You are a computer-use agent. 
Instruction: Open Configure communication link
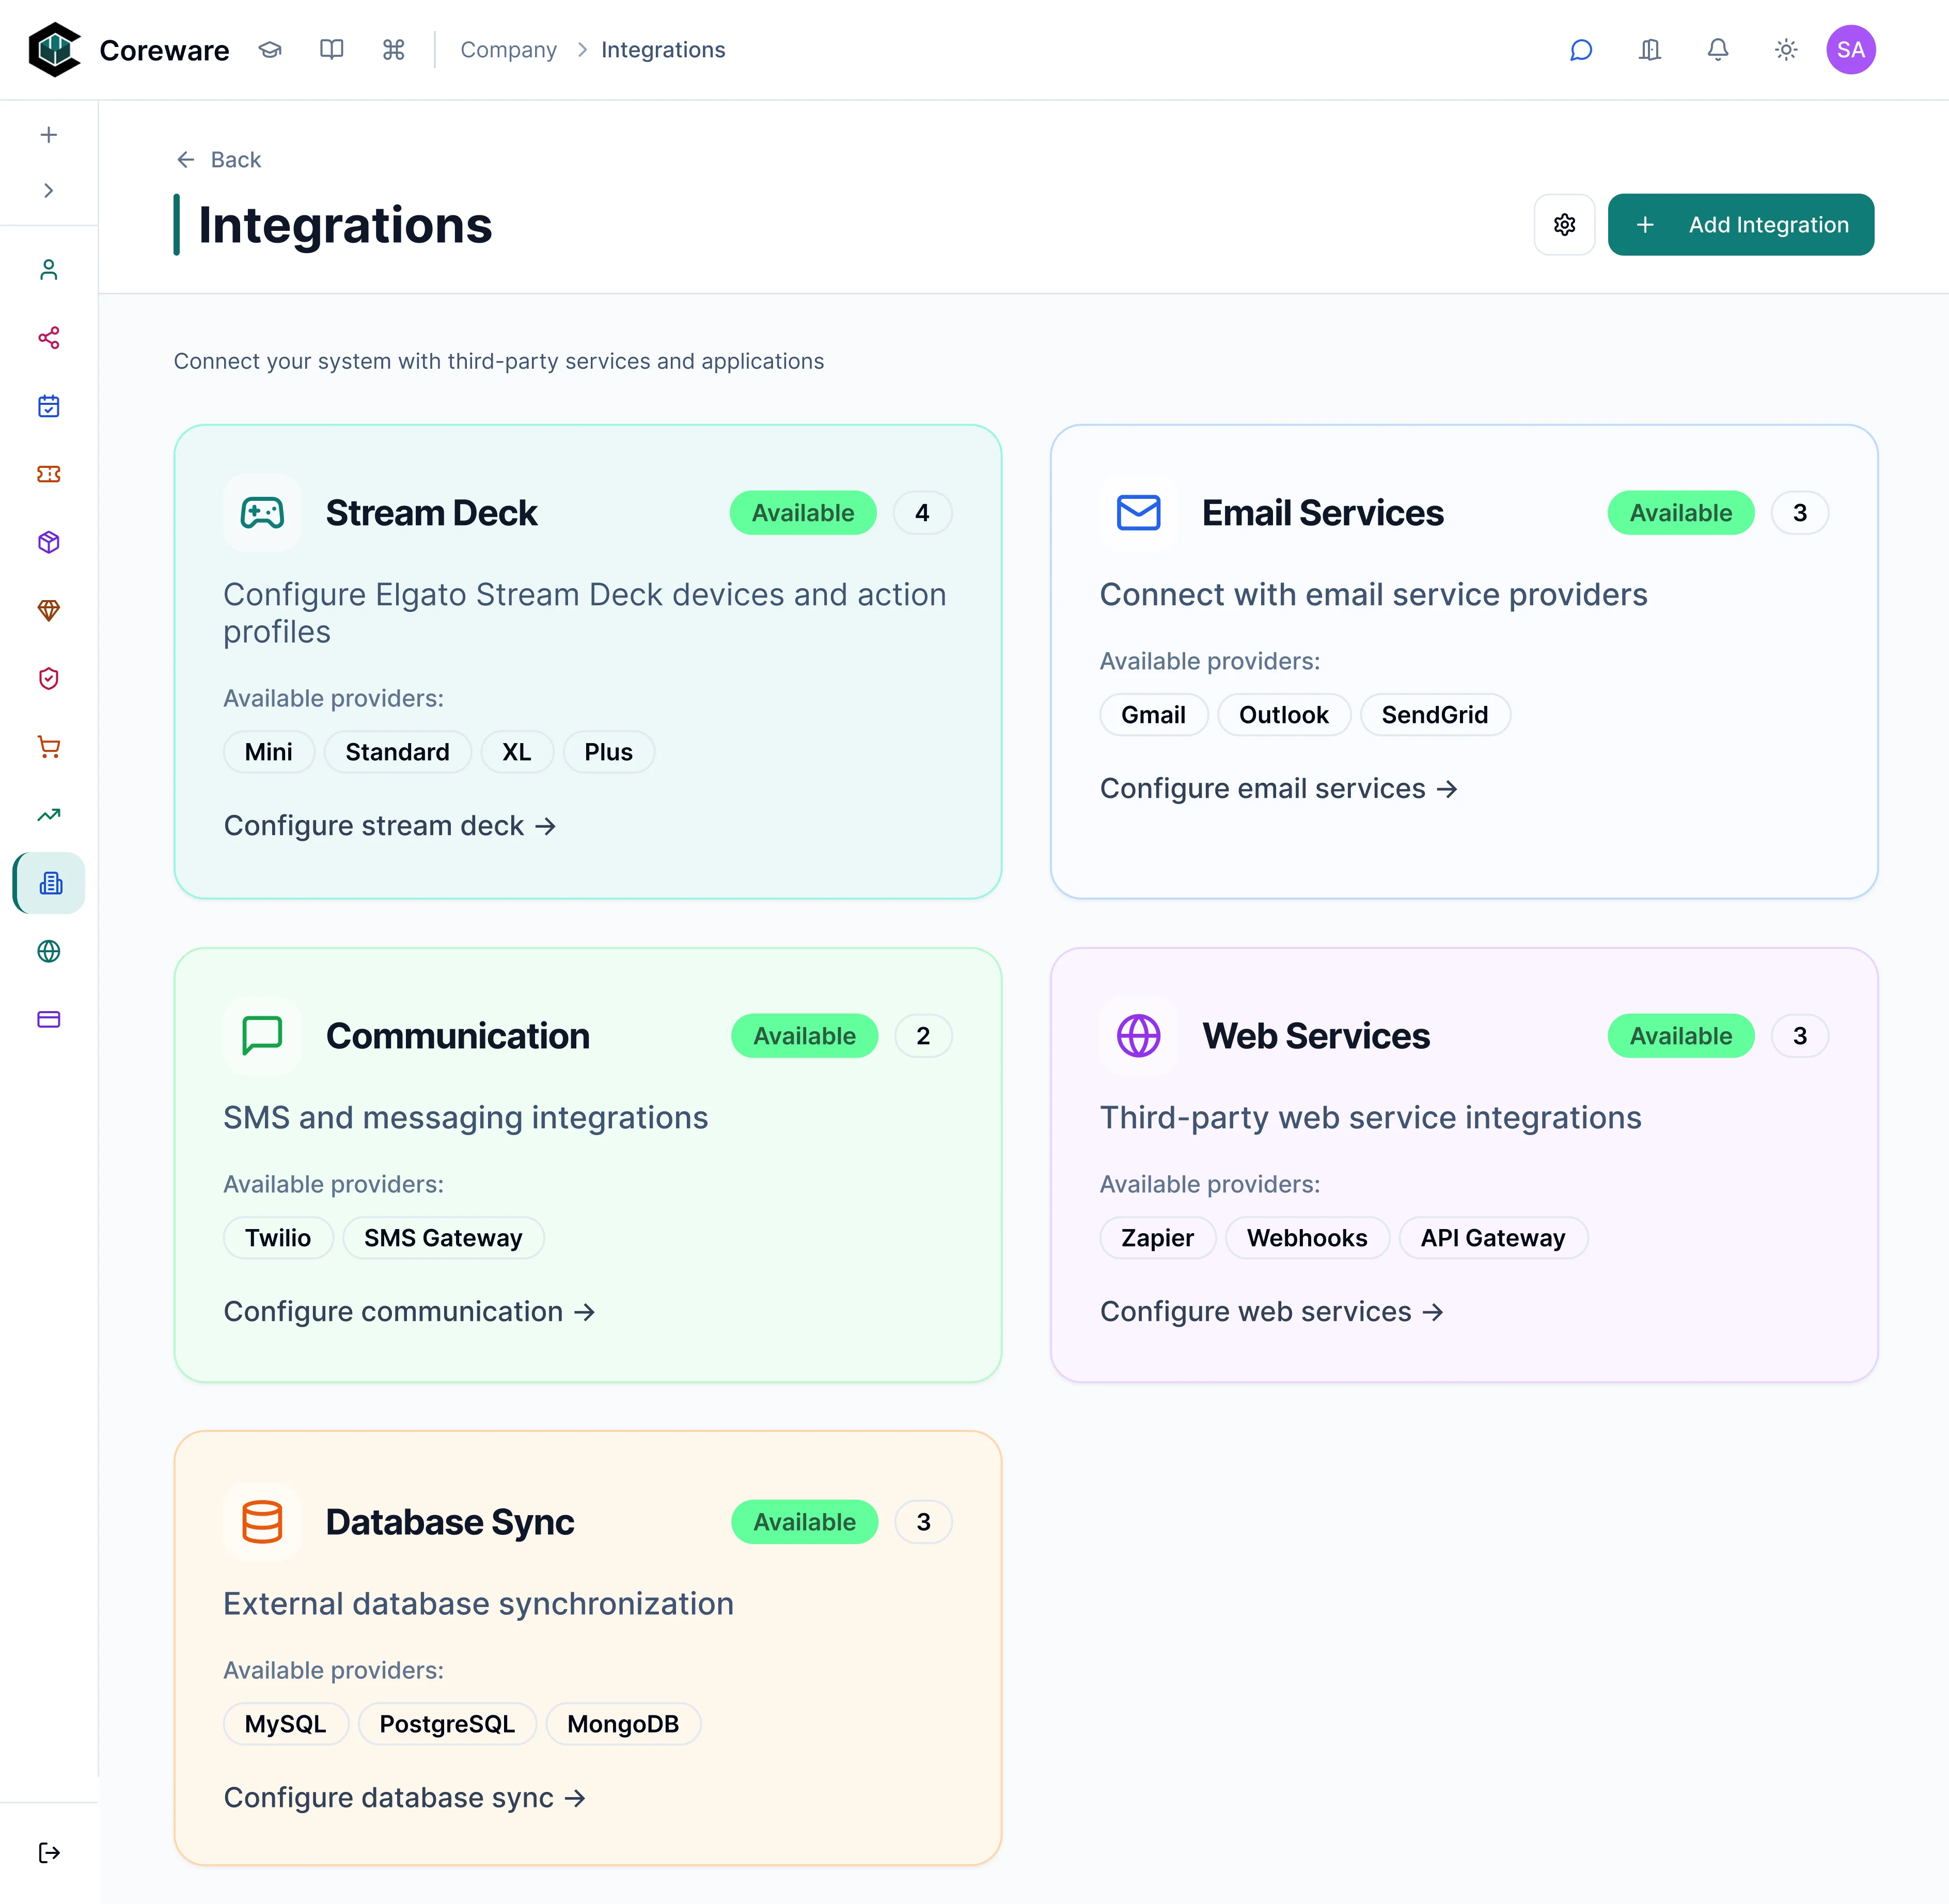410,1312
